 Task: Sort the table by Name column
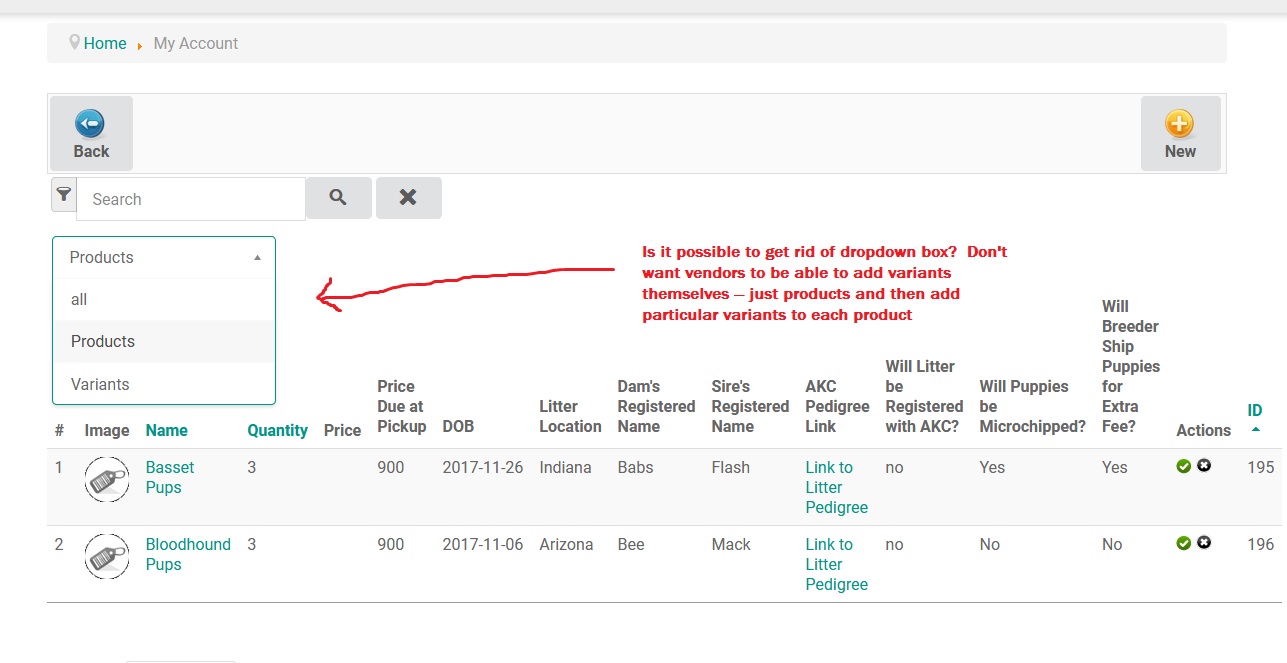click(167, 430)
